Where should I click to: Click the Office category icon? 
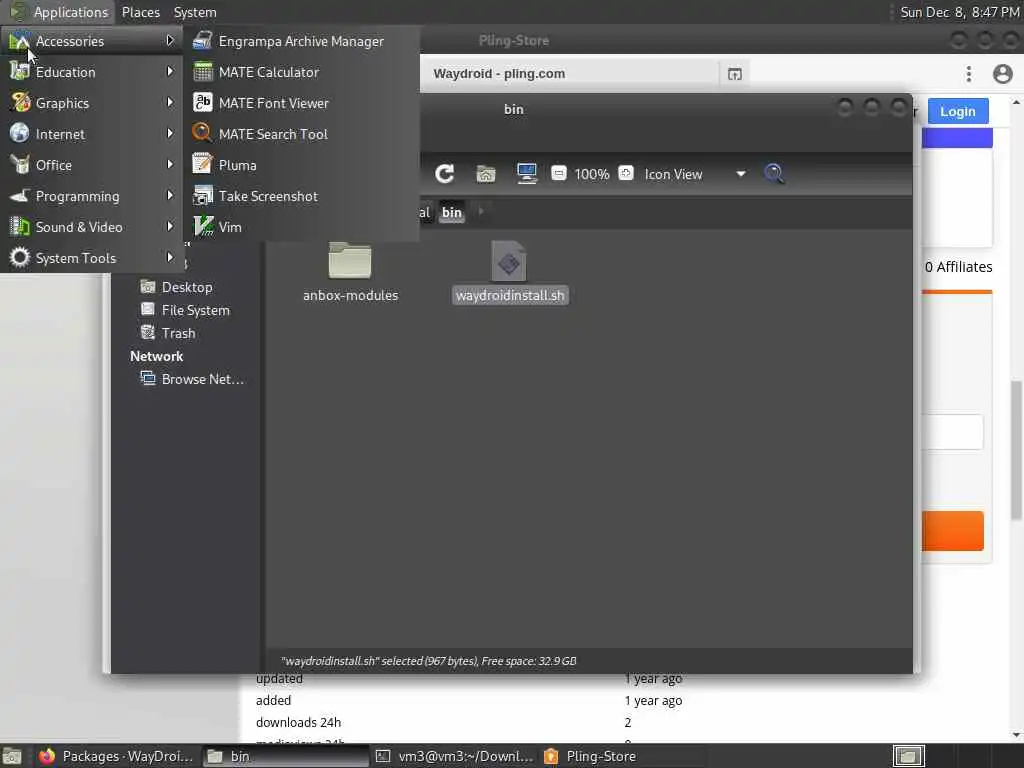click(20, 165)
